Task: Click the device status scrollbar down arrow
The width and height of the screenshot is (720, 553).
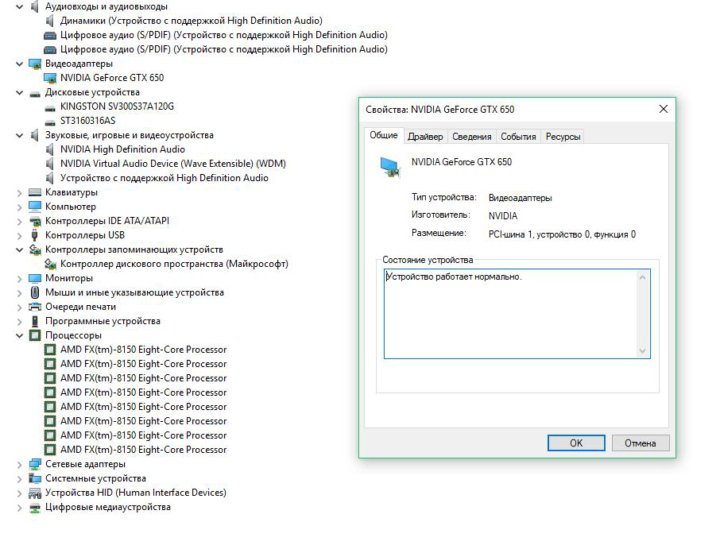Action: (x=642, y=350)
